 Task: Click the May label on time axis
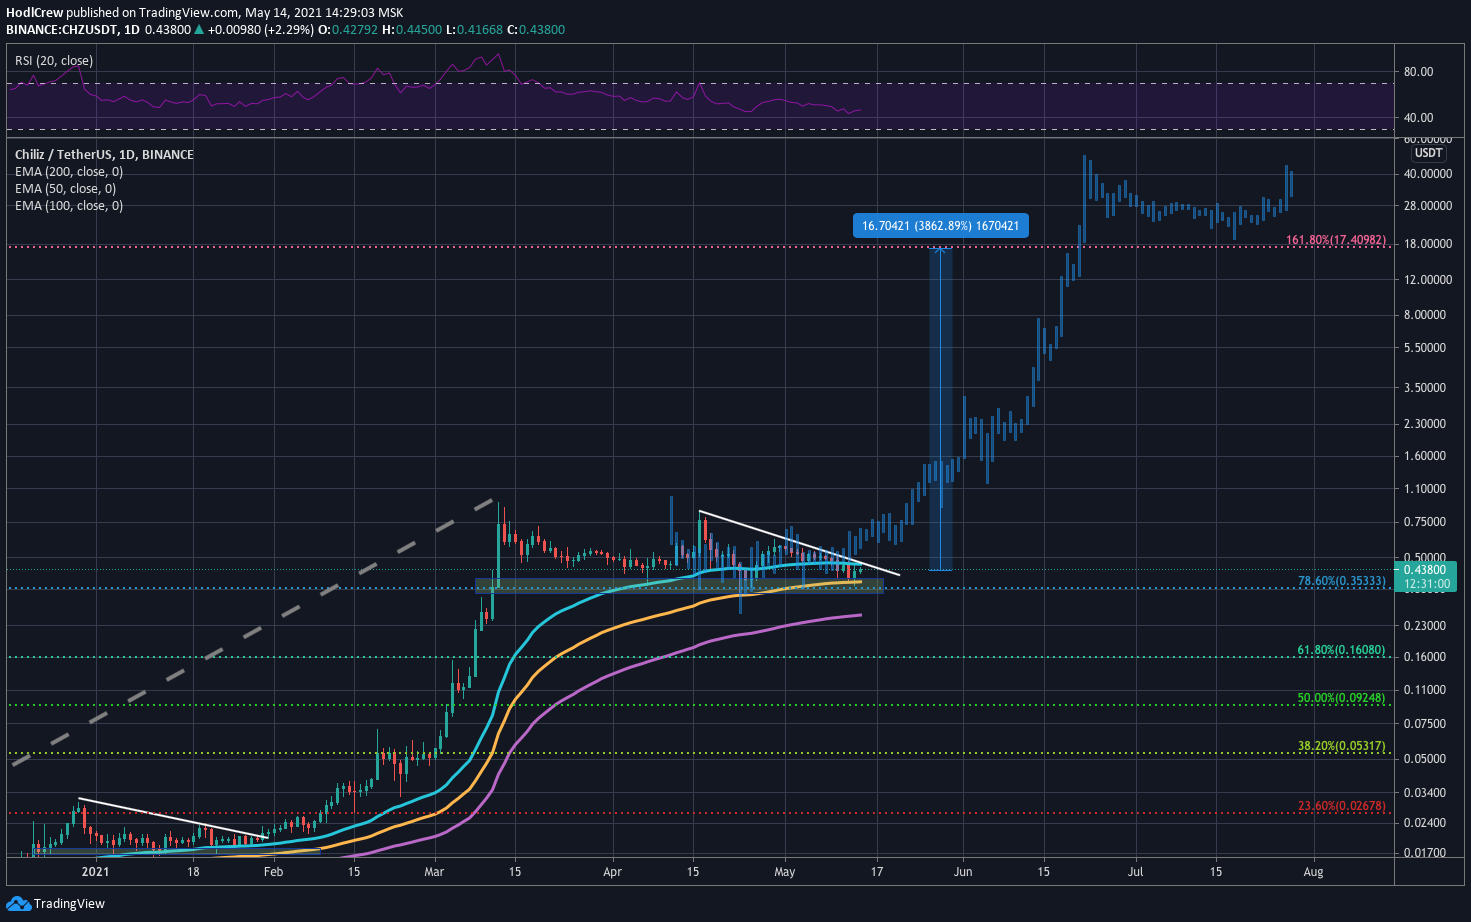point(785,872)
